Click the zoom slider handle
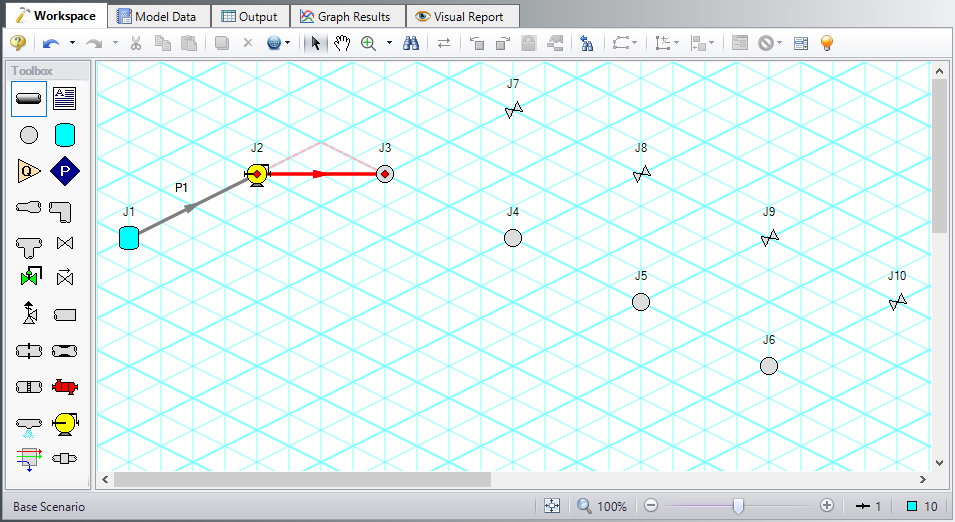Screen dimensions: 955x522 [x=738, y=506]
